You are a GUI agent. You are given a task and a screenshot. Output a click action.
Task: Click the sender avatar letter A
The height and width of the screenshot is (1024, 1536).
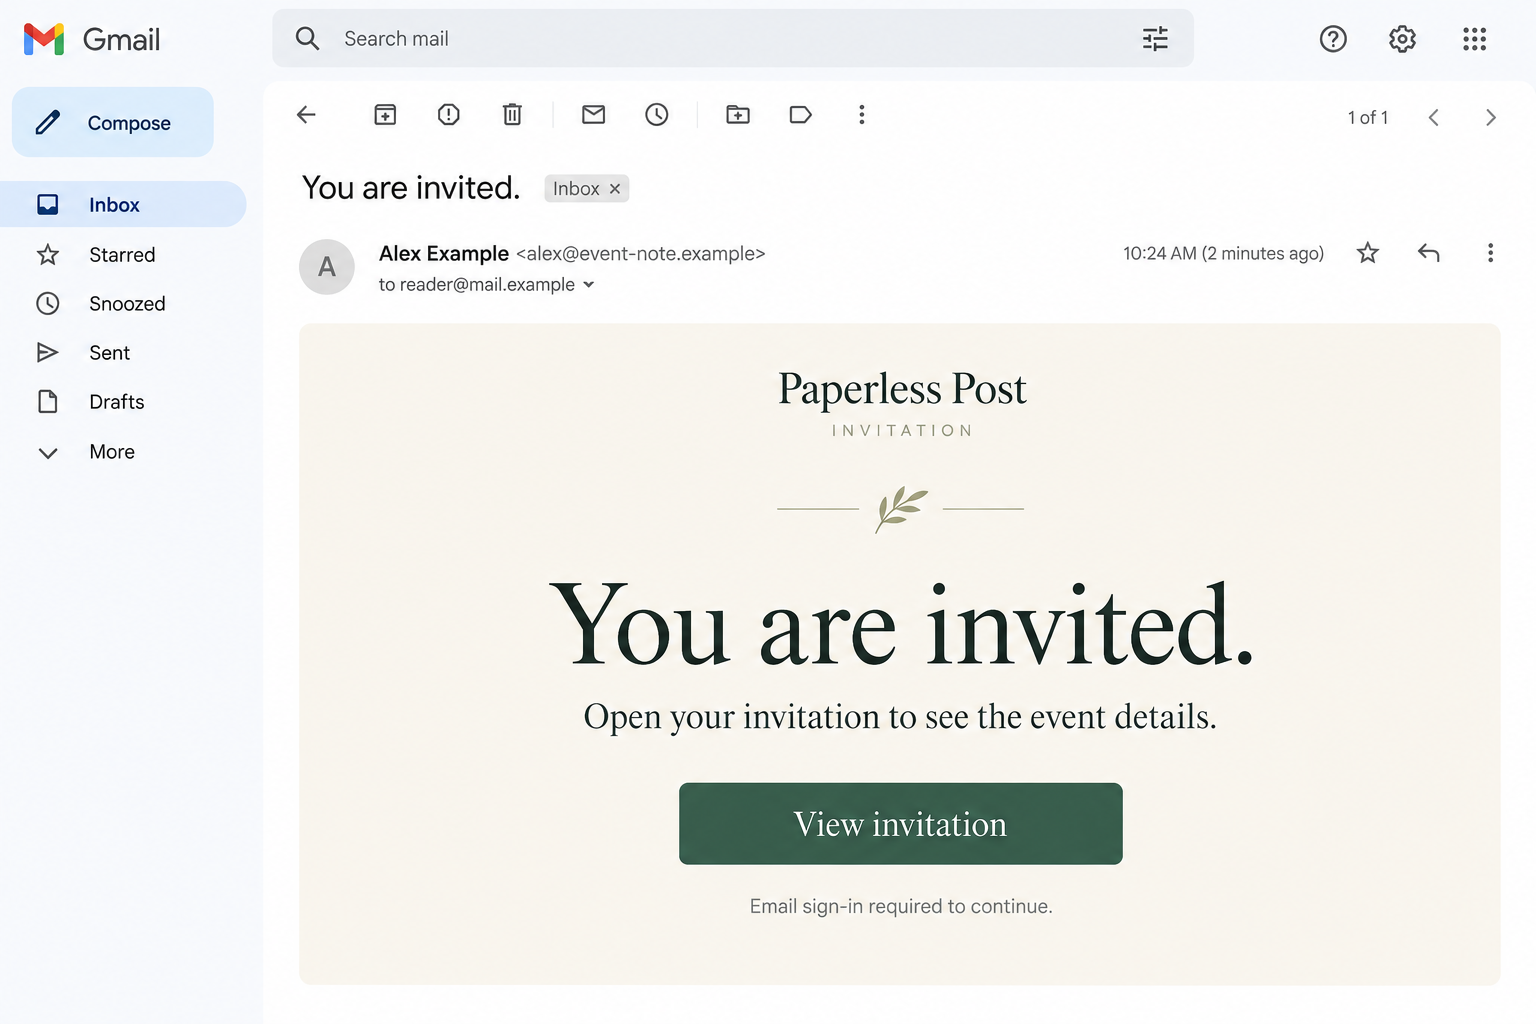(x=327, y=267)
